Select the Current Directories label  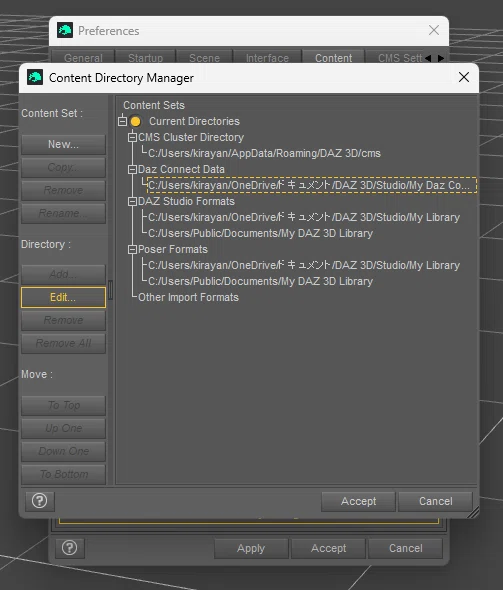[194, 121]
